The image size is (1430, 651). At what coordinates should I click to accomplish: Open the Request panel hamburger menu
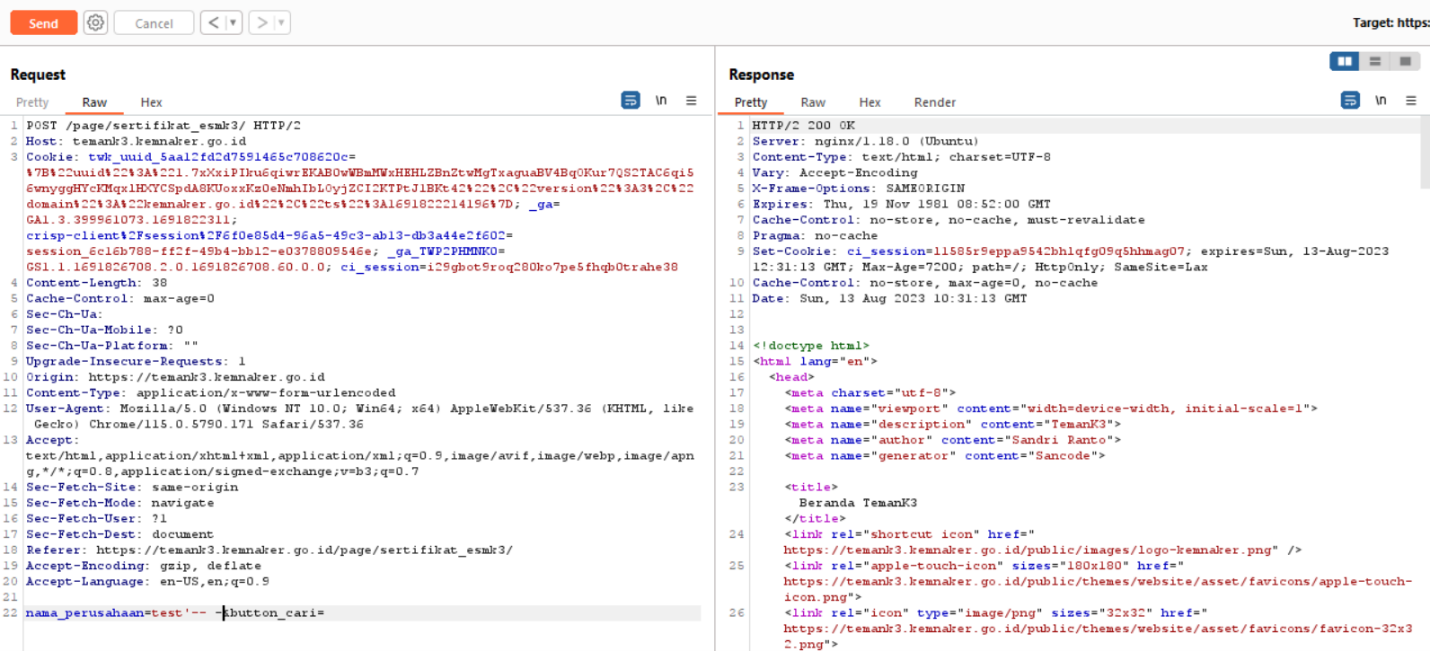point(691,101)
